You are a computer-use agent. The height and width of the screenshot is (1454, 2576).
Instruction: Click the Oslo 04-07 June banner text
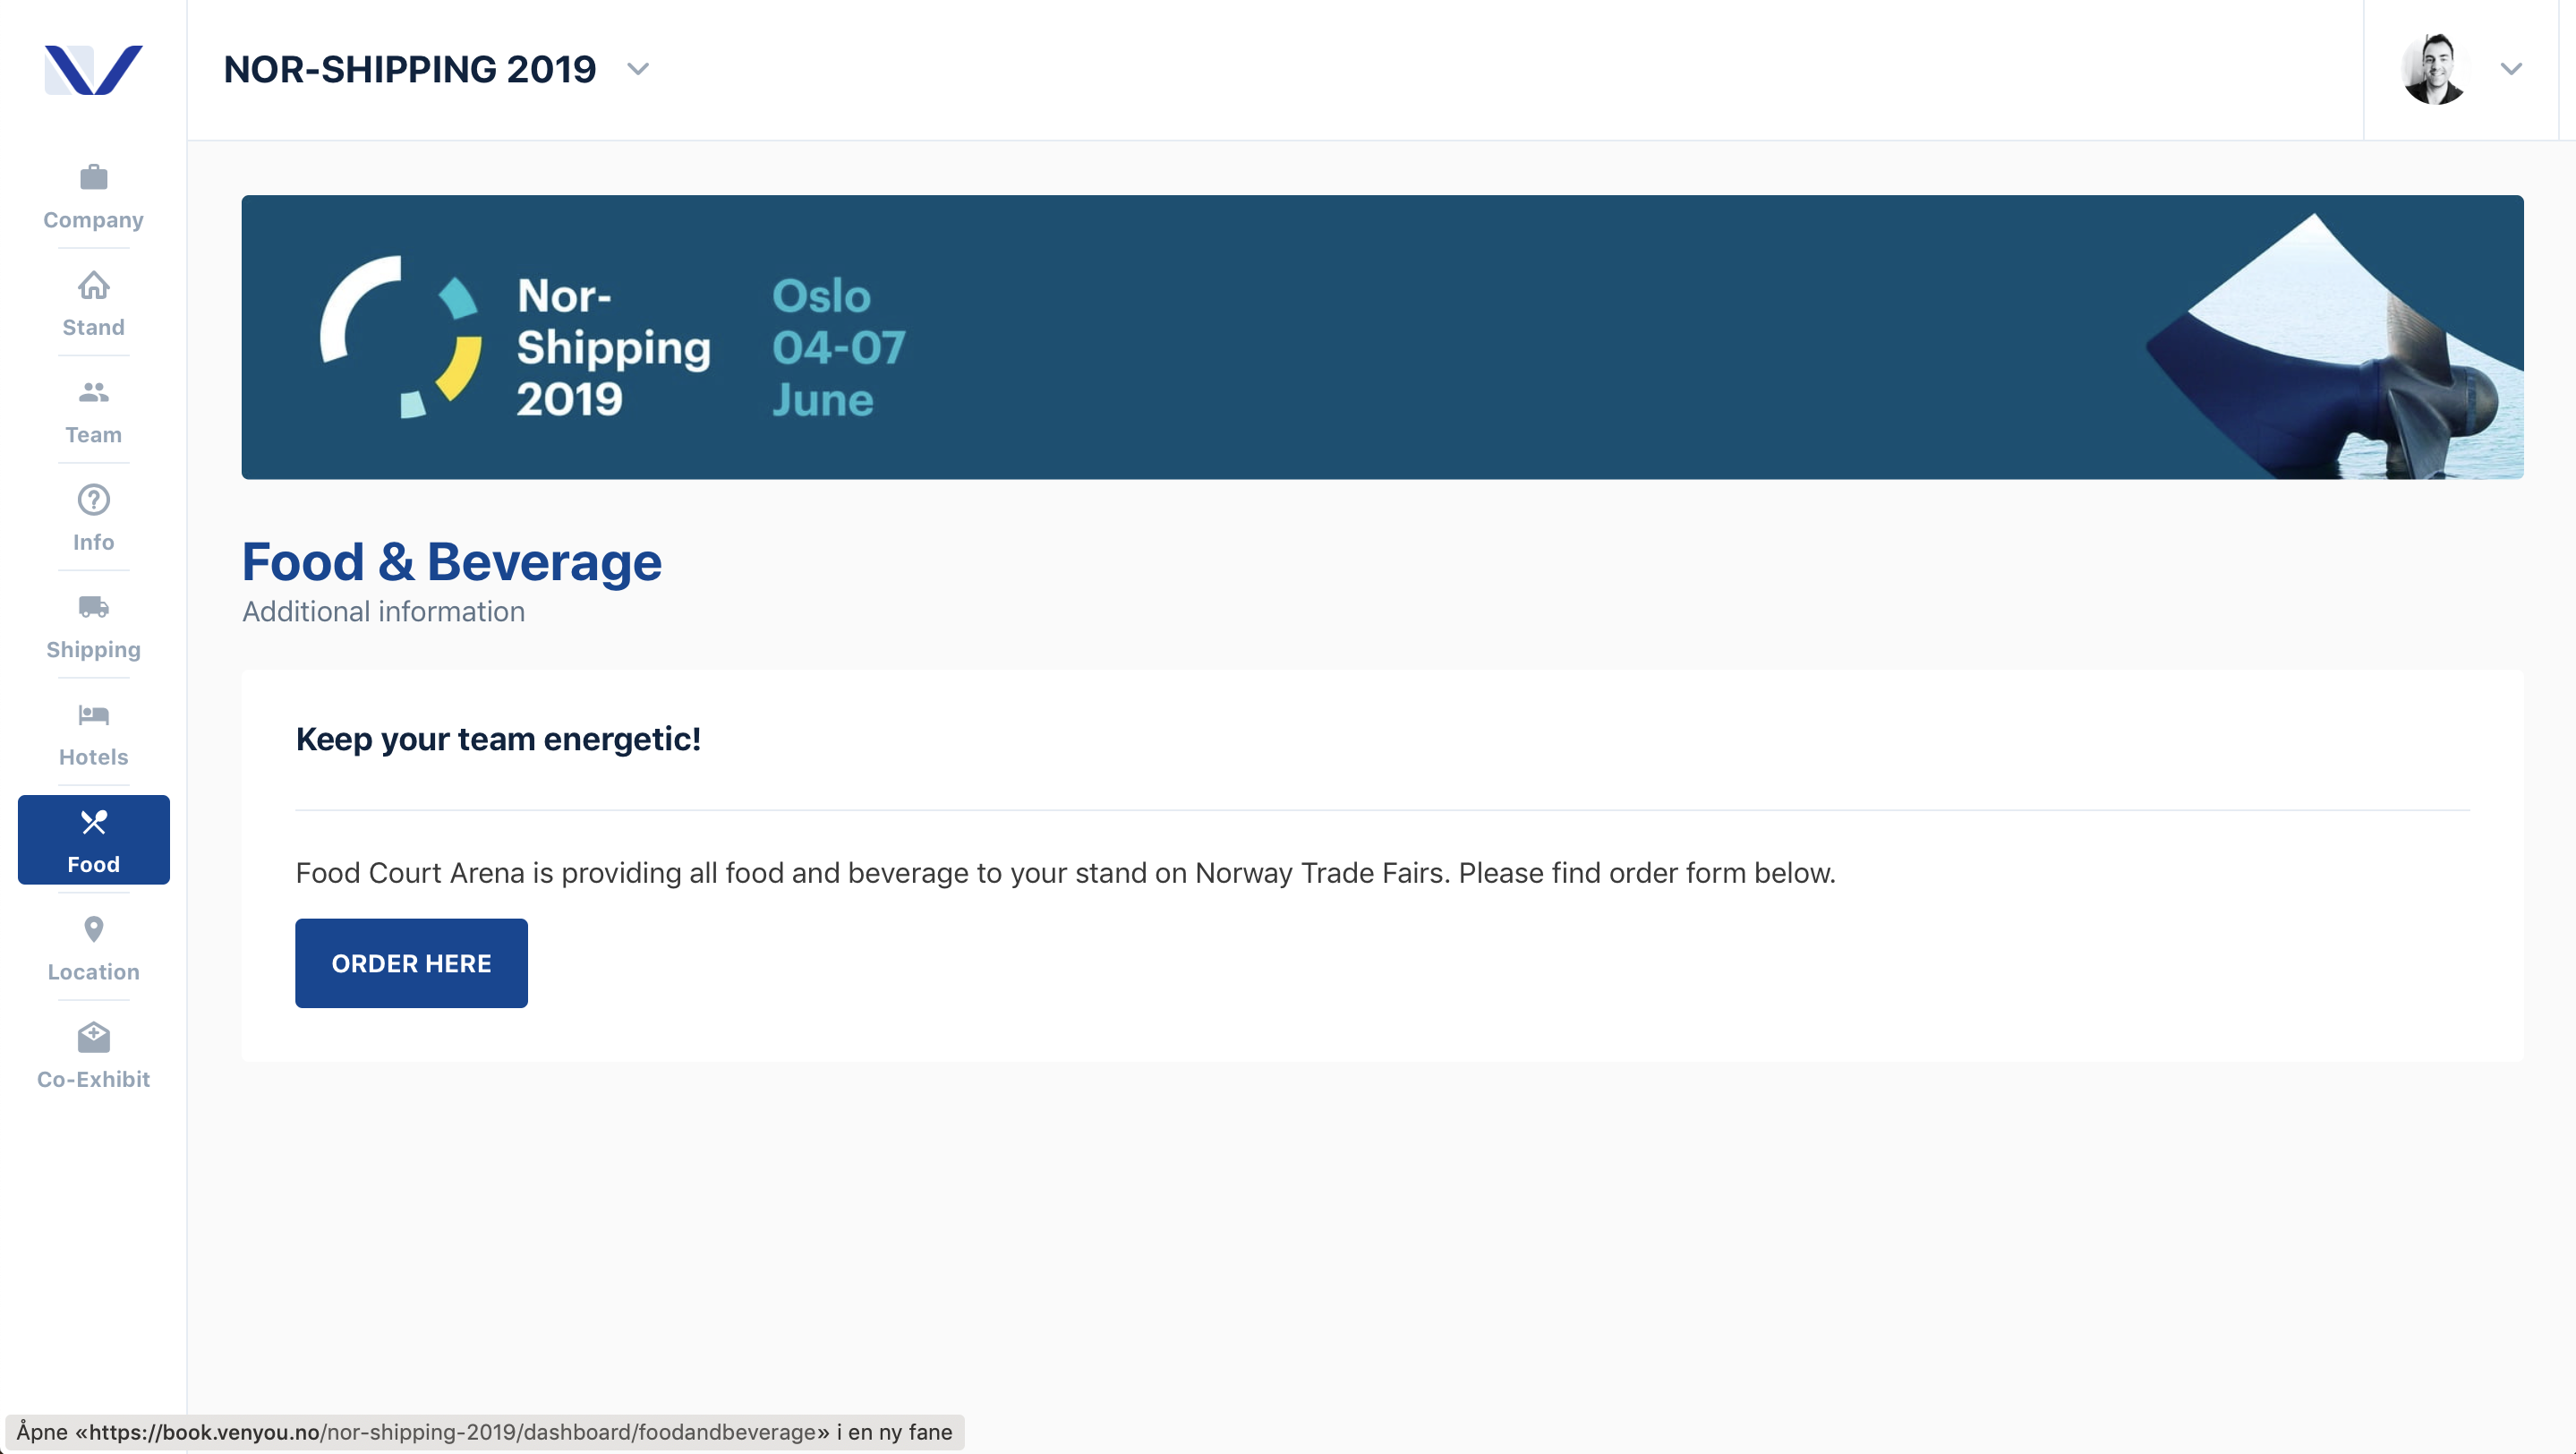838,347
